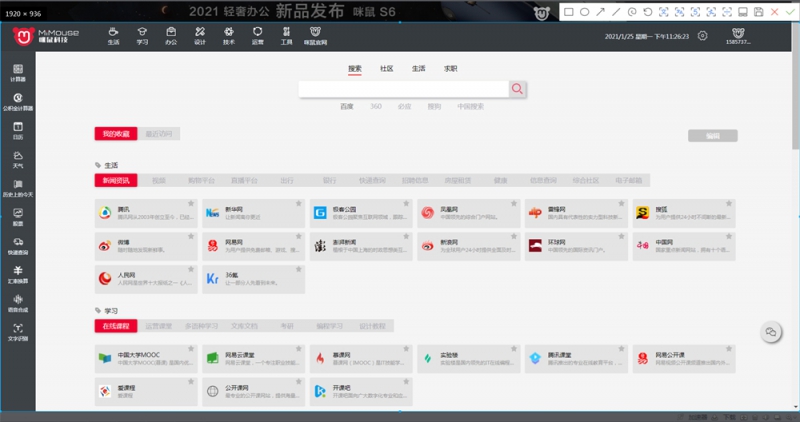The width and height of the screenshot is (800, 422).
Task: Select the line tool in the screenshot toolbar
Action: pyautogui.click(x=616, y=12)
